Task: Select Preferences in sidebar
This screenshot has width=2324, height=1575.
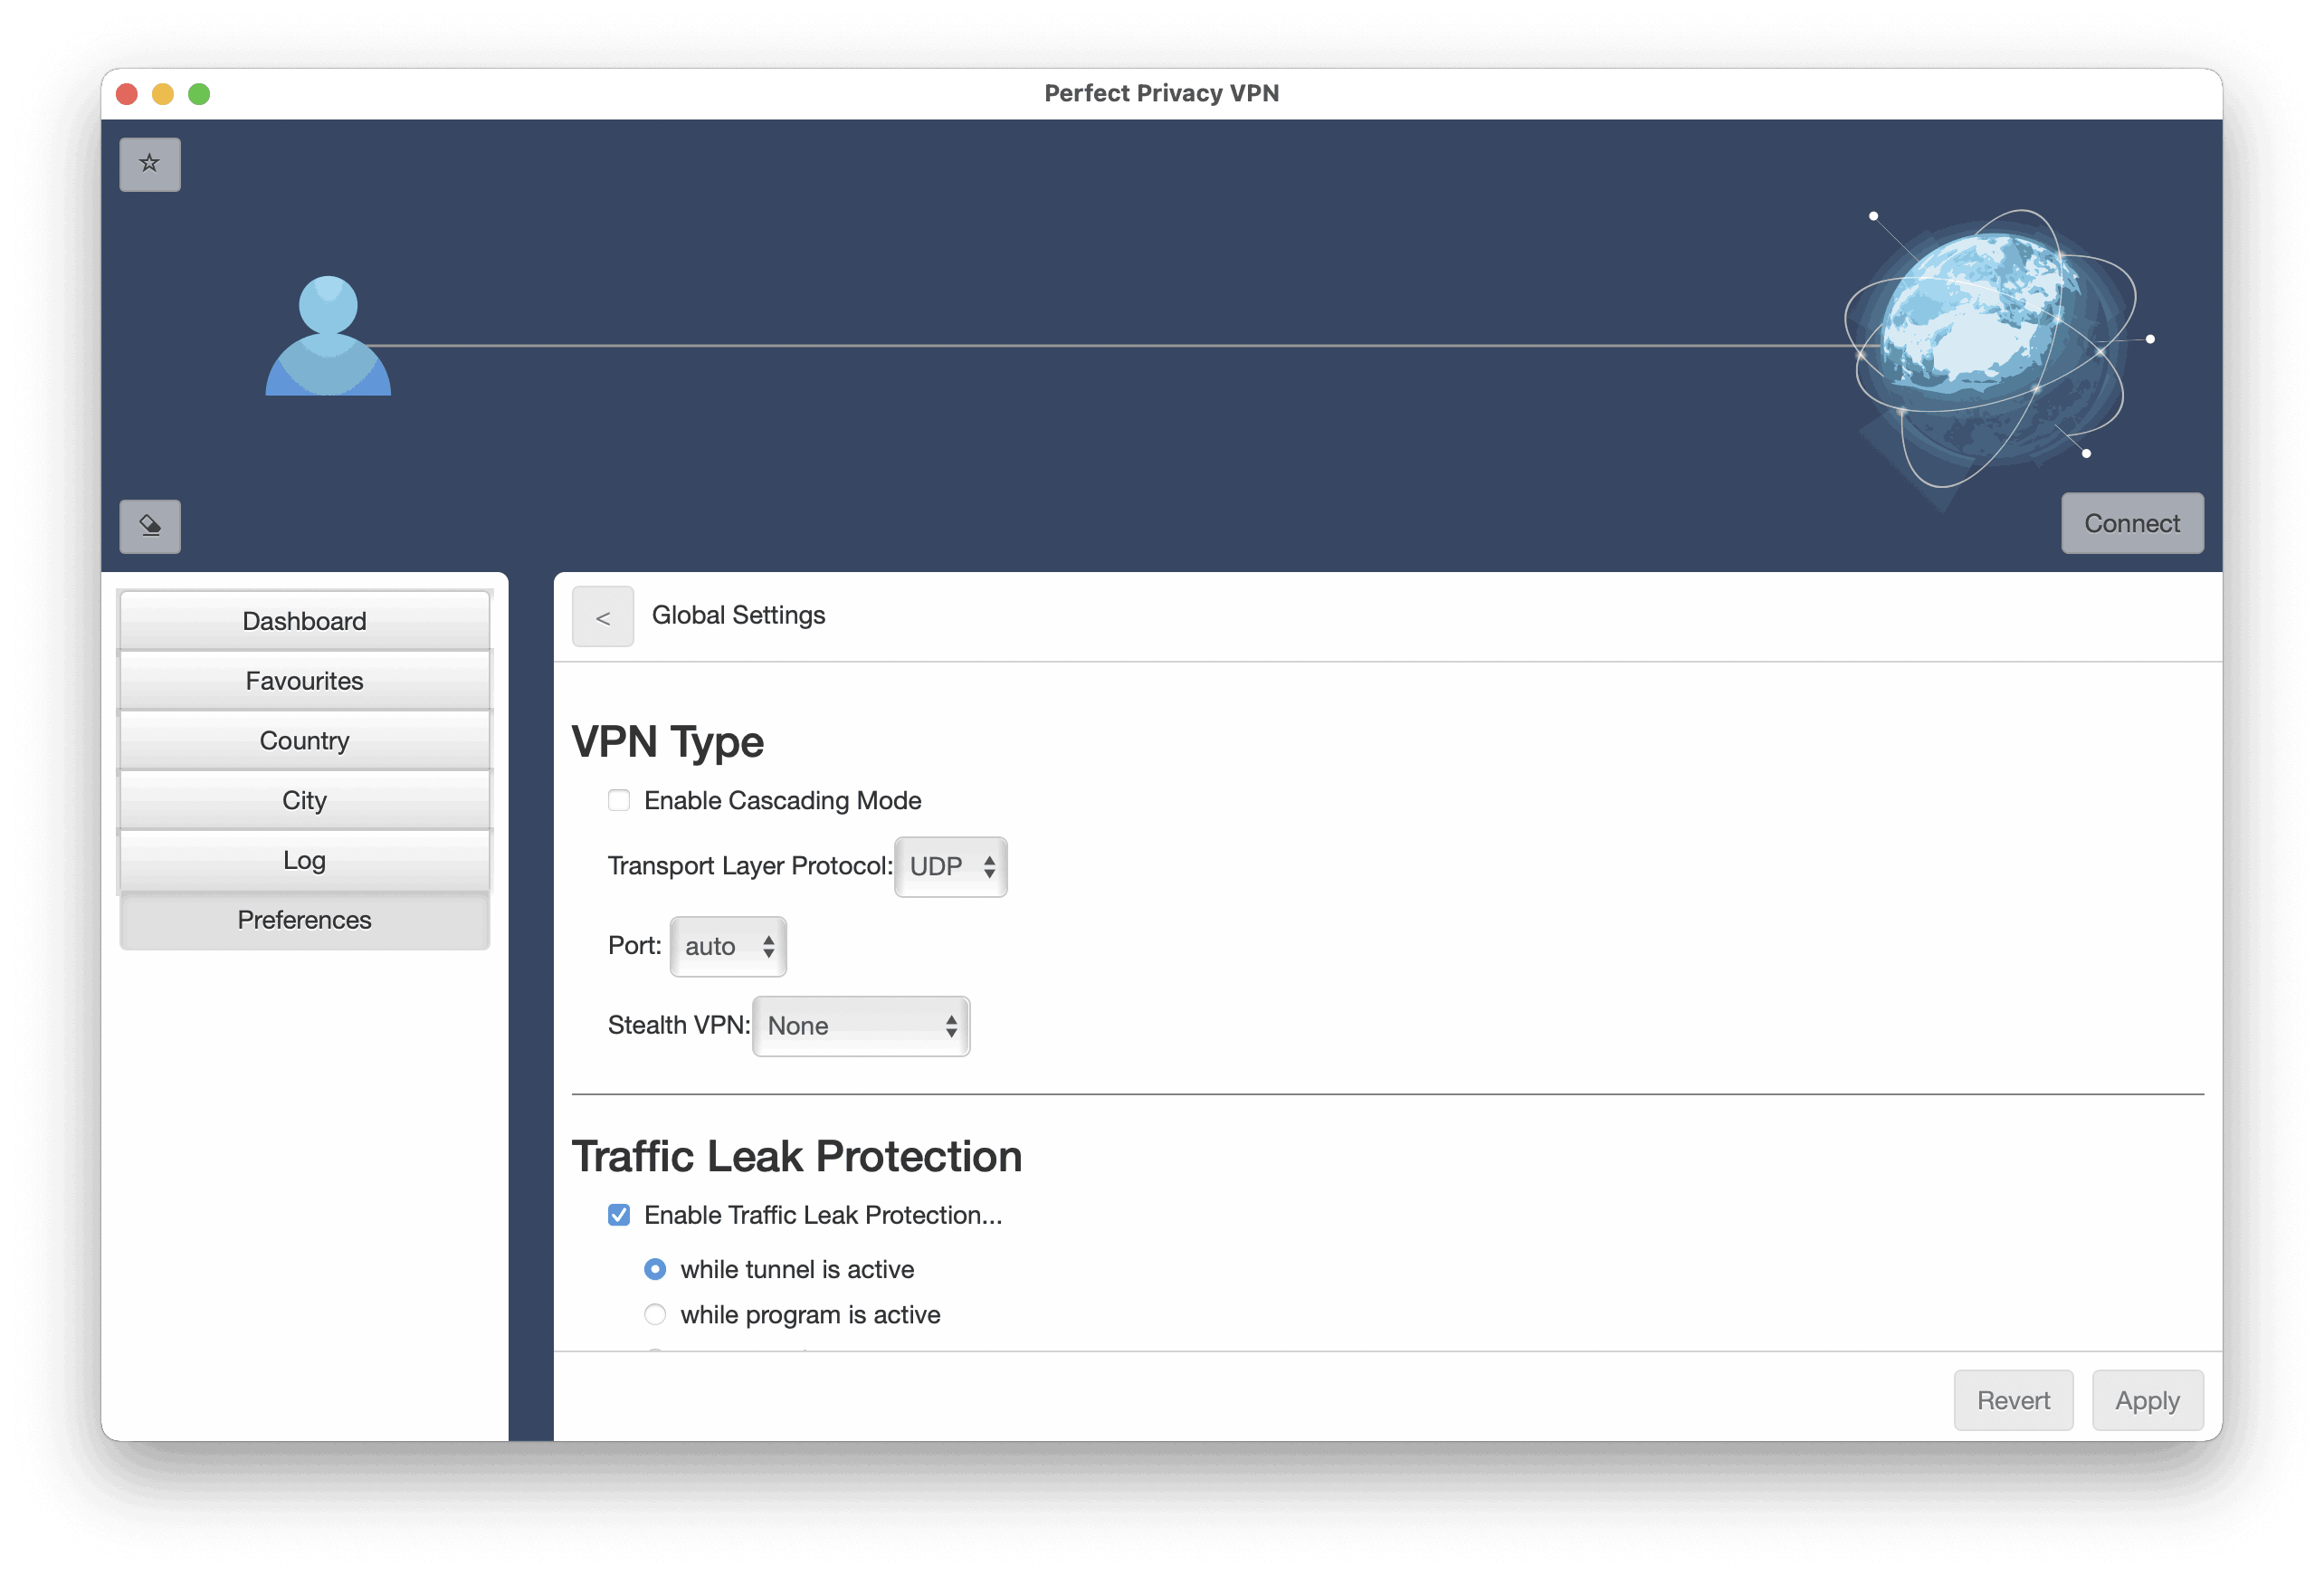Action: 305,921
